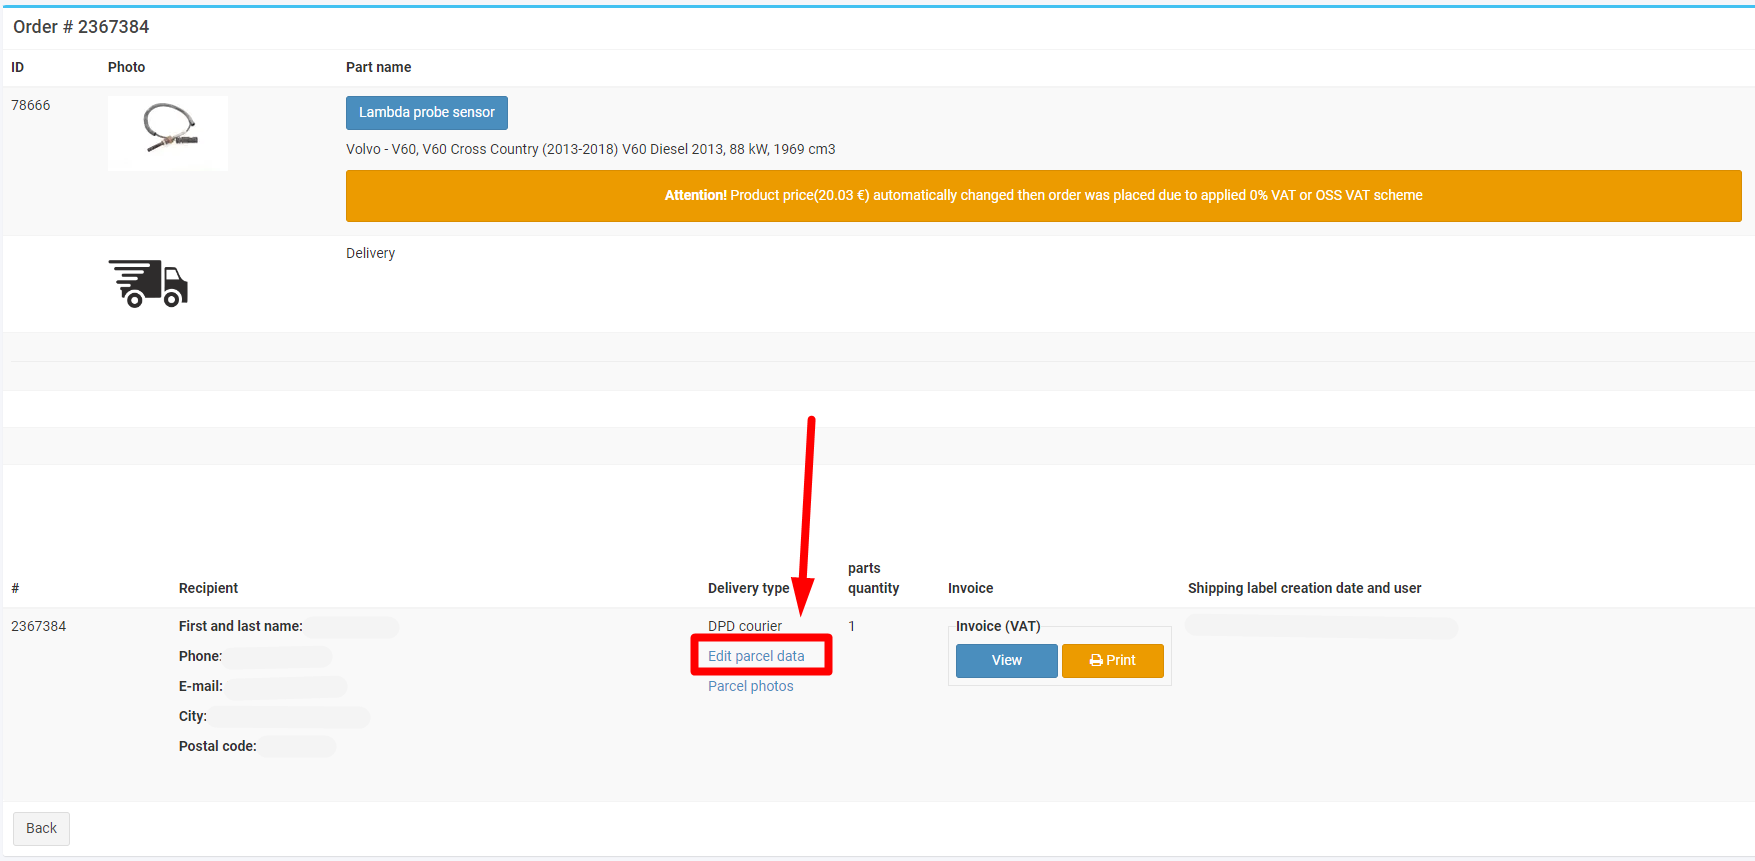View the VAT invoice
The image size is (1755, 861).
point(1006,661)
